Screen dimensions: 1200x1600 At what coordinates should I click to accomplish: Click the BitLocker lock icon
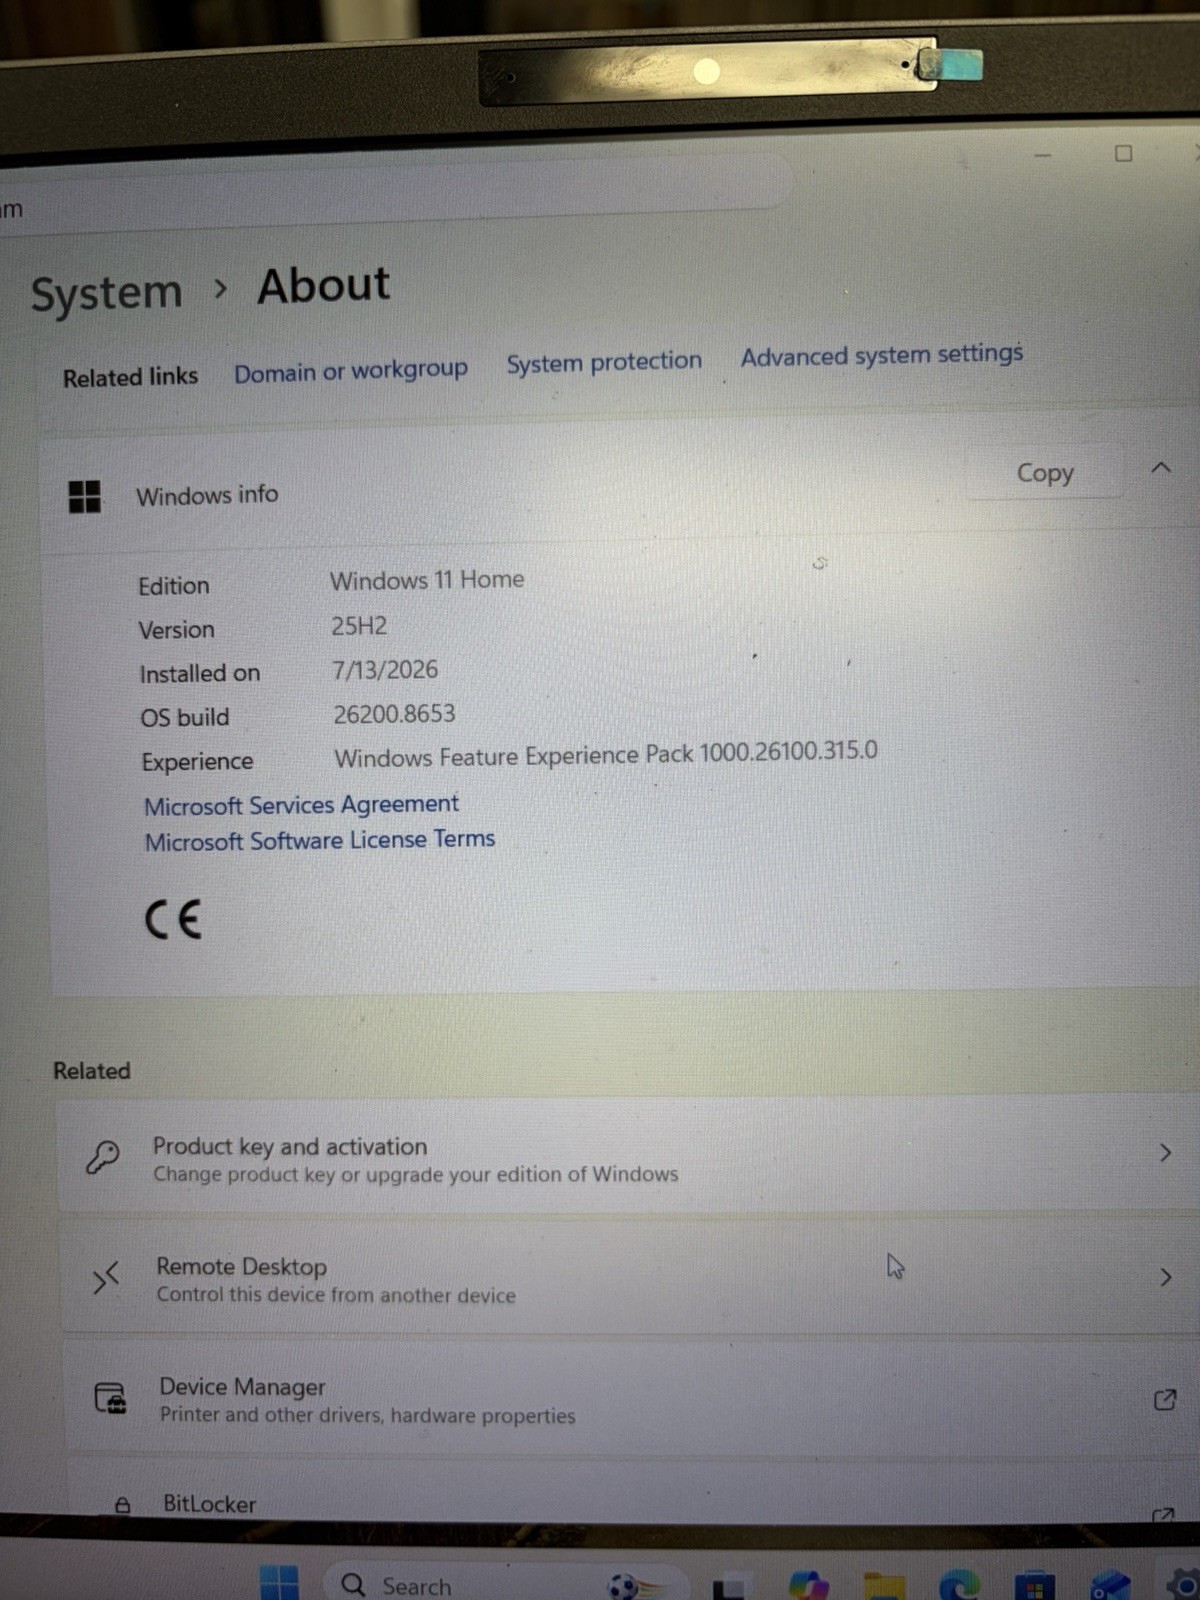[122, 1504]
